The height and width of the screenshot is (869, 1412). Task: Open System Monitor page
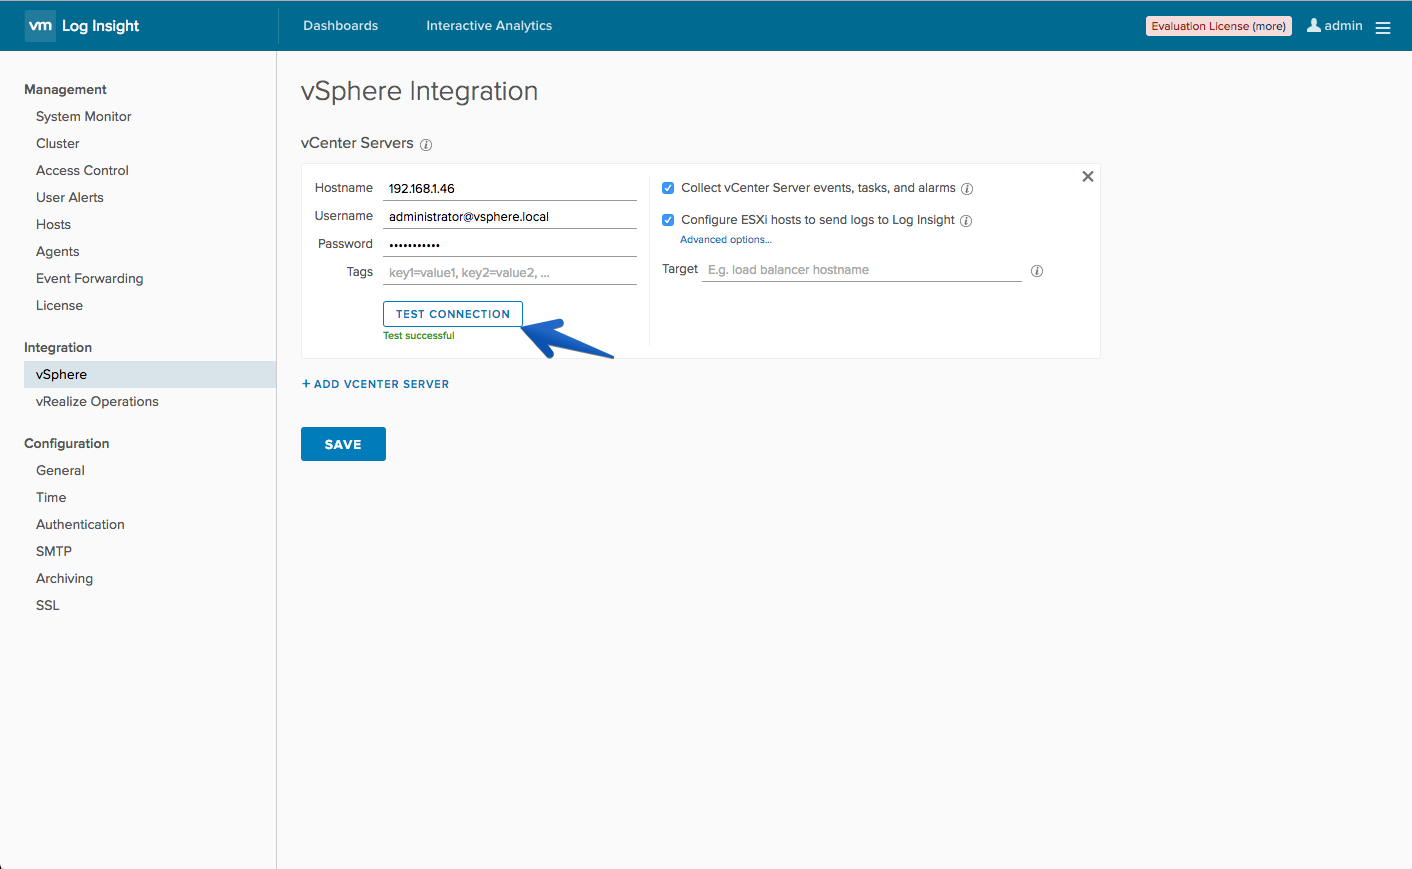[84, 117]
